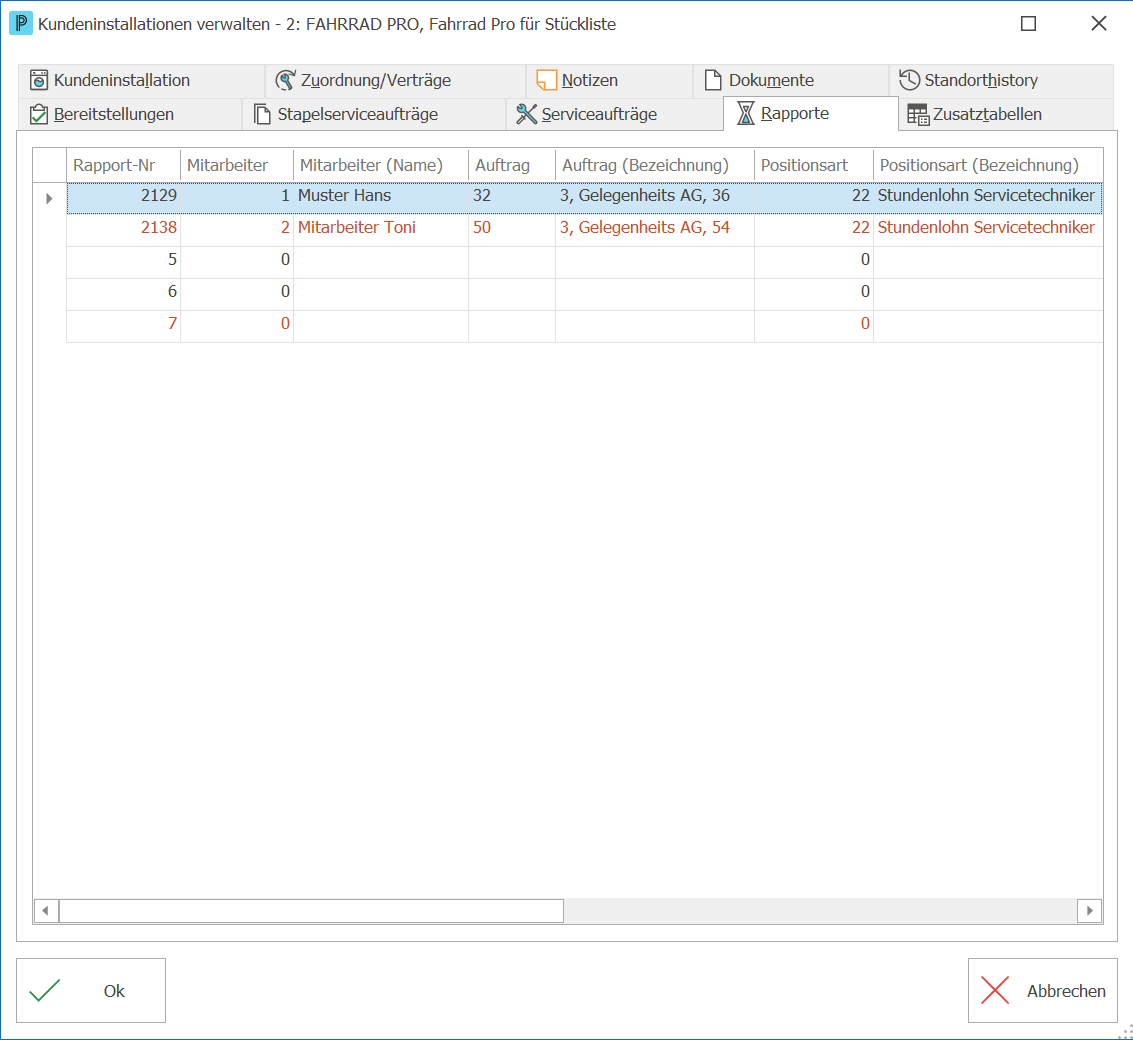Viewport: 1133px width, 1040px height.
Task: Click the Rapporte hourglass icon
Action: (746, 113)
